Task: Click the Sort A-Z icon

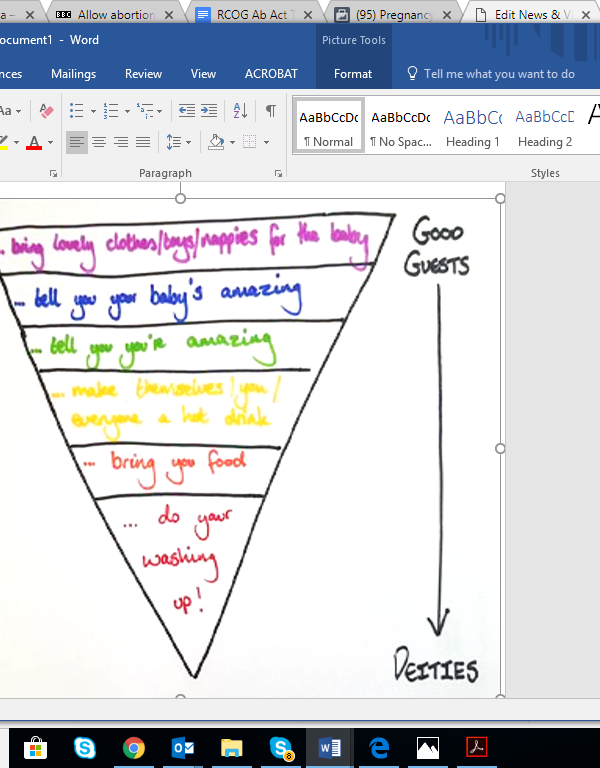Action: (x=240, y=111)
